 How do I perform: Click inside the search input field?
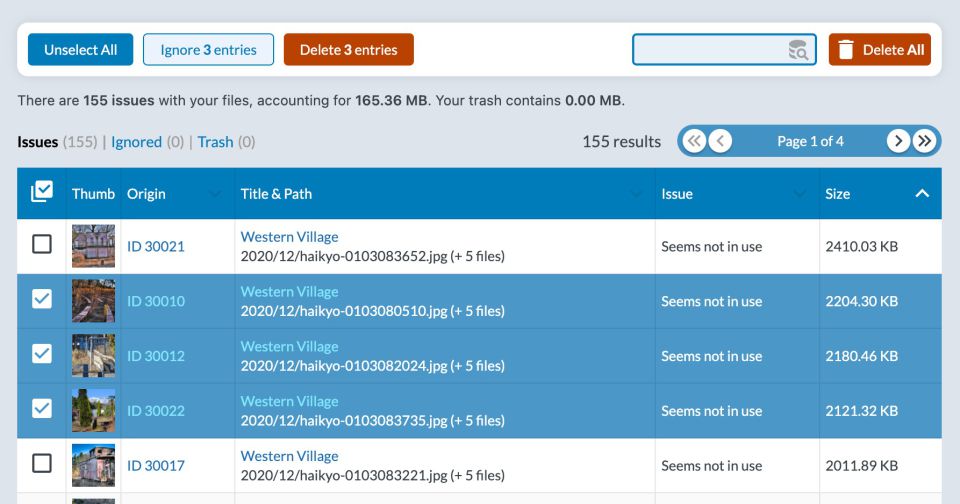(x=710, y=50)
